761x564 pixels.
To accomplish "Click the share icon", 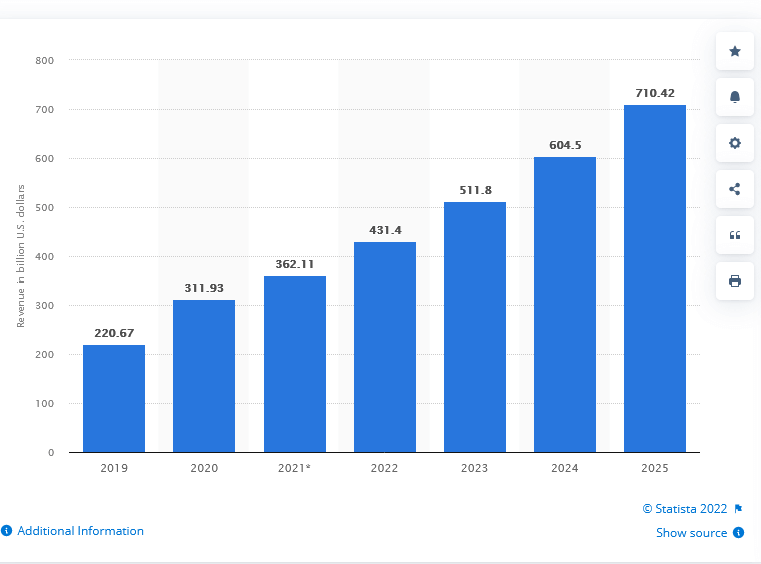I will click(735, 189).
